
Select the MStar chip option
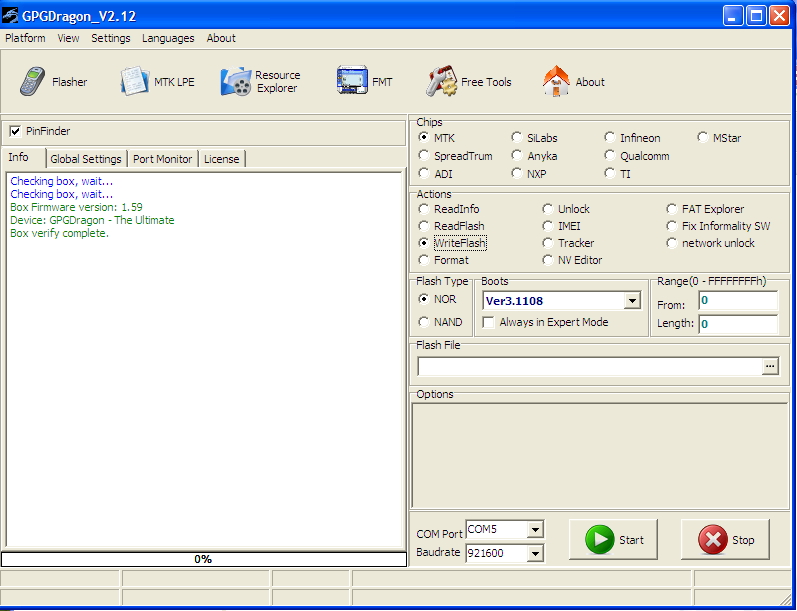click(x=702, y=137)
